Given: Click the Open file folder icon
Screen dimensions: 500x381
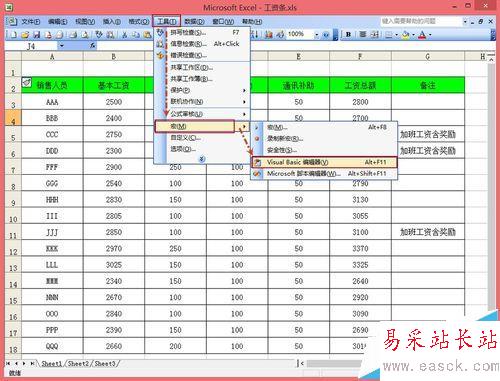Looking at the screenshot, I should point(25,34).
